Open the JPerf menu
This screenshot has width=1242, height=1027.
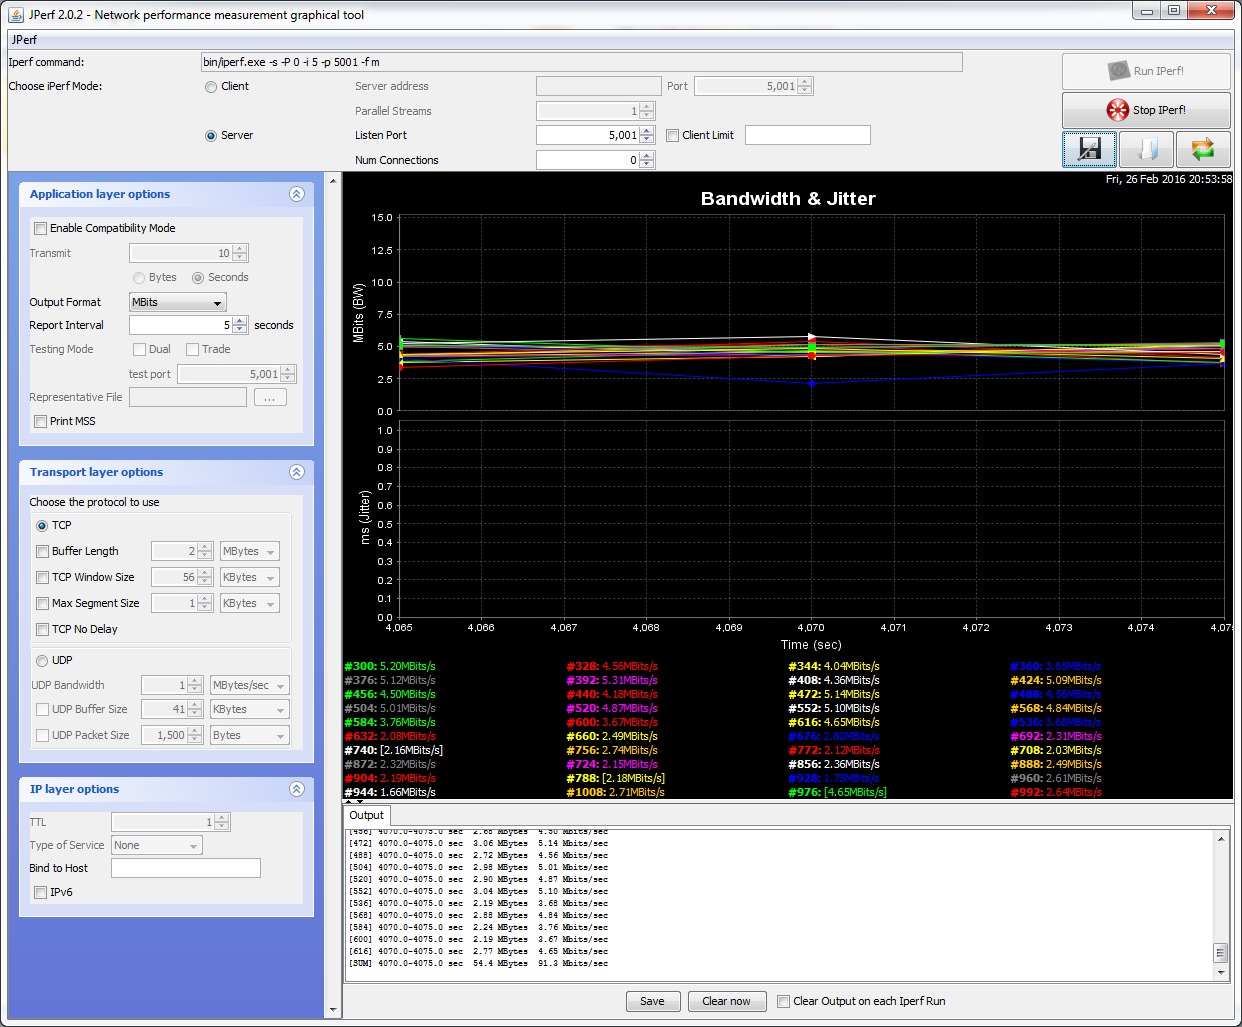(24, 40)
